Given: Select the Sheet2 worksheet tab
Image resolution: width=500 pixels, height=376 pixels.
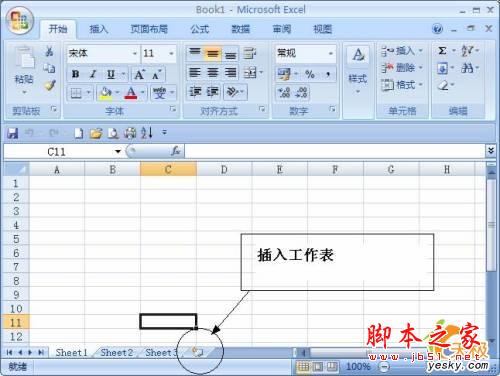Looking at the screenshot, I should pyautogui.click(x=117, y=352).
